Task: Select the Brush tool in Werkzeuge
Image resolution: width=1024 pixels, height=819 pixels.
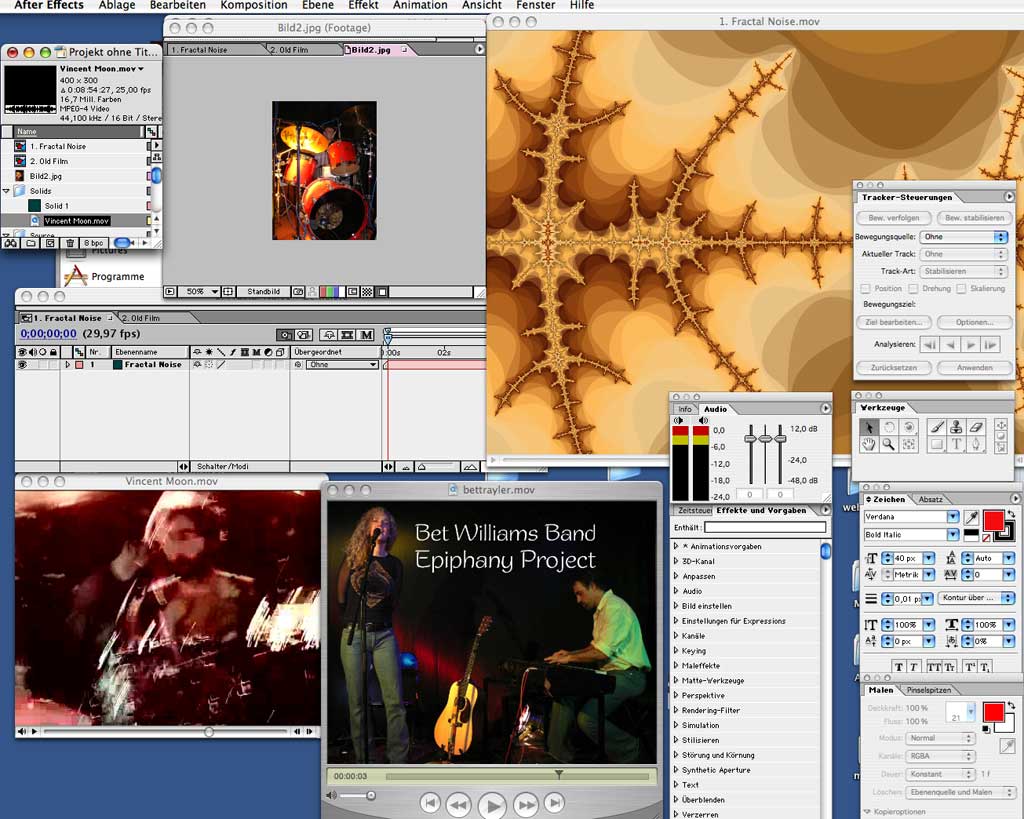Action: pos(936,427)
